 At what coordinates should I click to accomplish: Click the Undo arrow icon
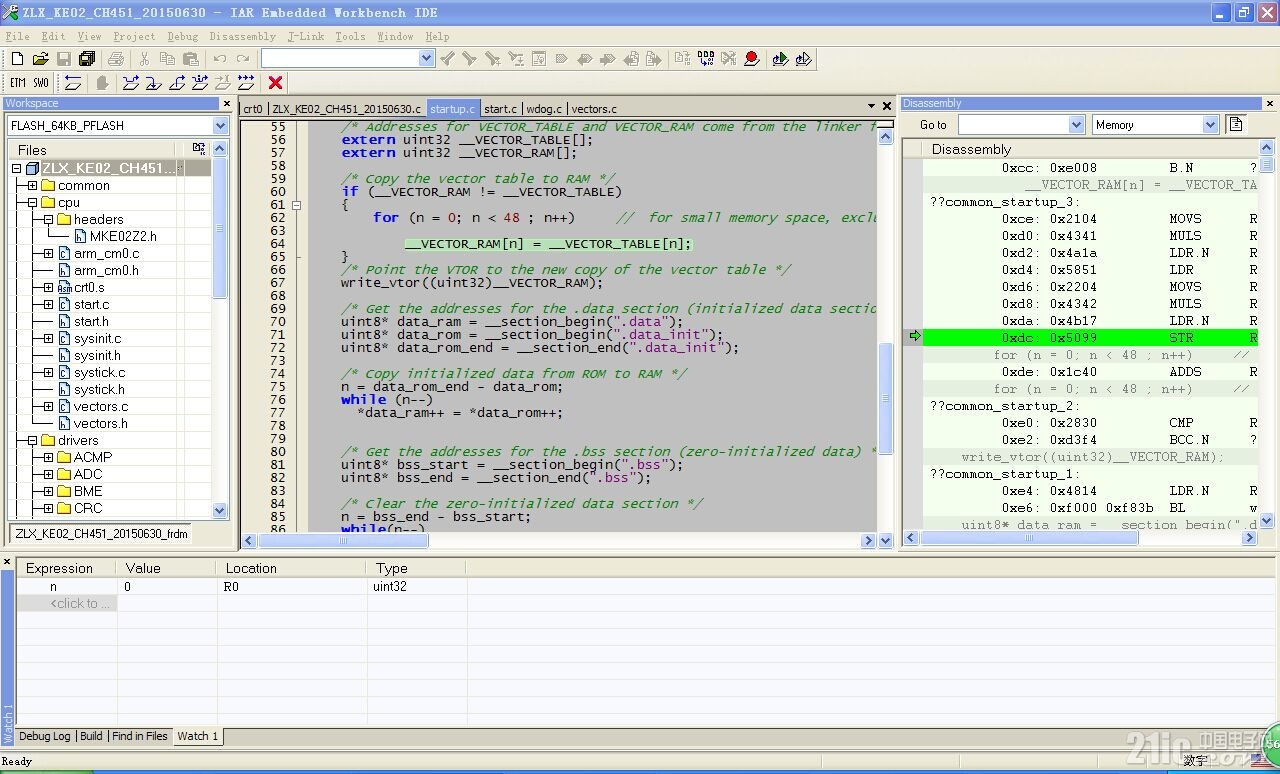219,59
